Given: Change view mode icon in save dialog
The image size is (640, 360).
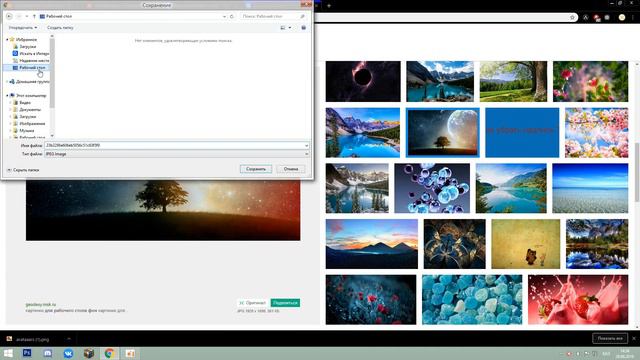Looking at the screenshot, I should (x=283, y=28).
